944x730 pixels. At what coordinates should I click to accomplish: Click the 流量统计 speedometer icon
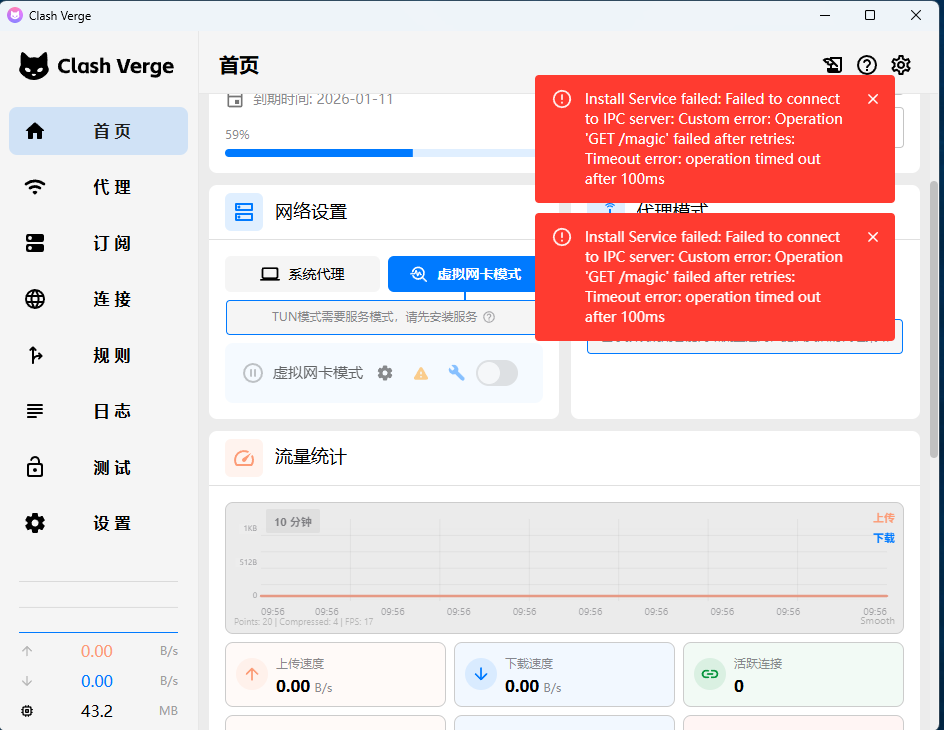coord(244,457)
